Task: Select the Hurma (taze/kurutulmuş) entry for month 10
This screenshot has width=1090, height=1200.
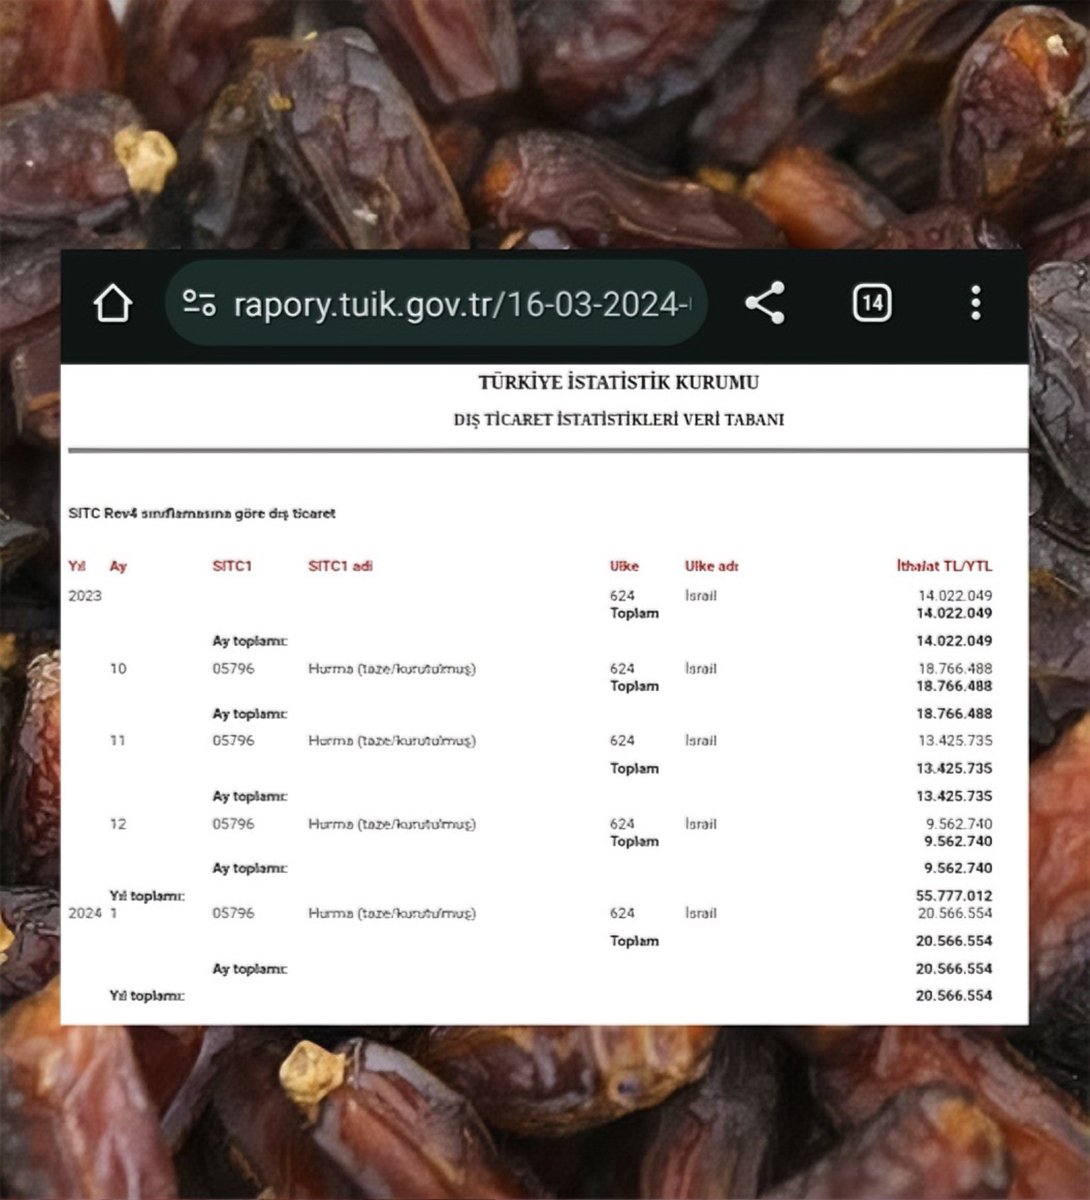Action: (390, 668)
